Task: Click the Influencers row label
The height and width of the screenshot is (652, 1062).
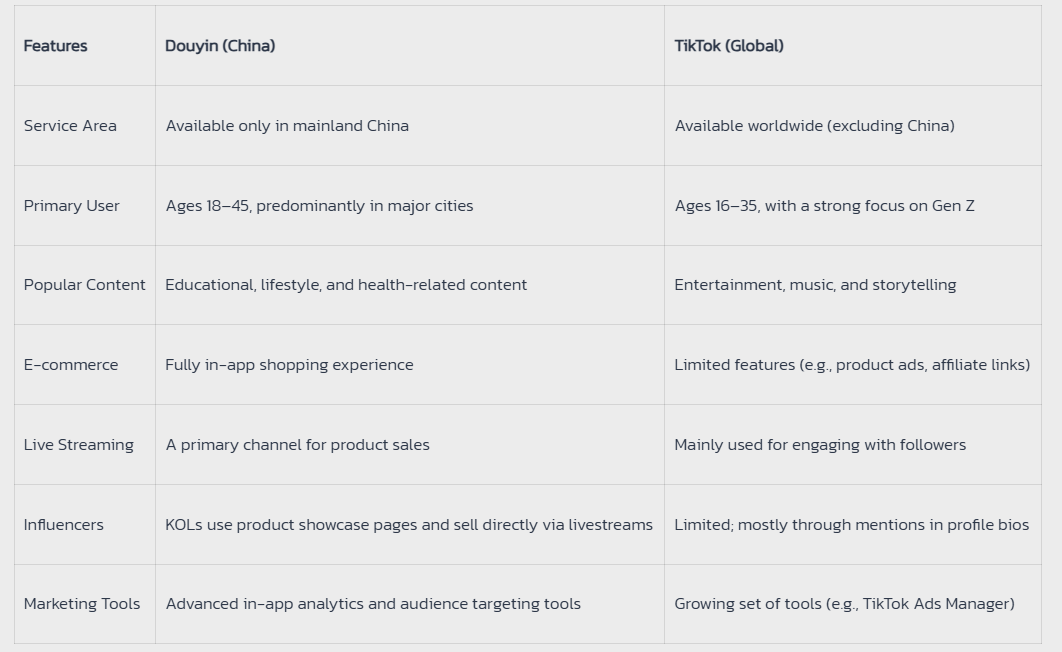Action: pos(64,525)
